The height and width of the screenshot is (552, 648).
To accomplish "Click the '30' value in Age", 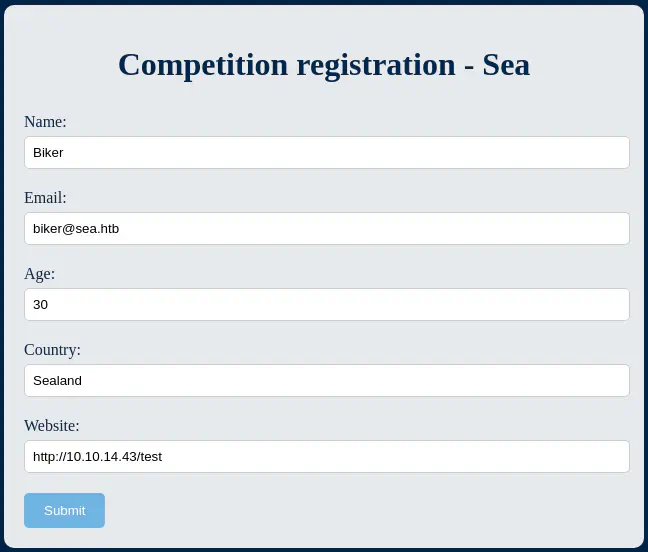I will (x=40, y=305).
